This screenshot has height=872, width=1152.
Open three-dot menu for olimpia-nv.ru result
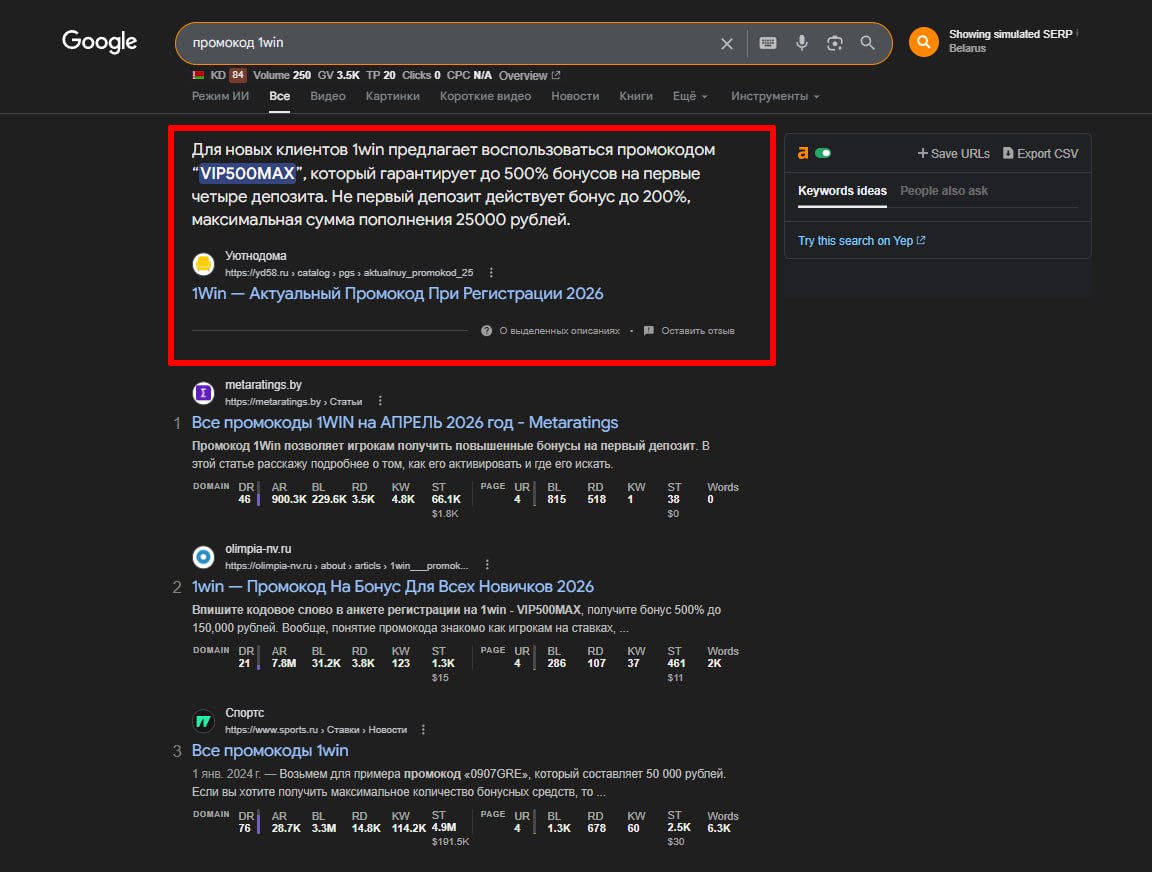(x=487, y=565)
